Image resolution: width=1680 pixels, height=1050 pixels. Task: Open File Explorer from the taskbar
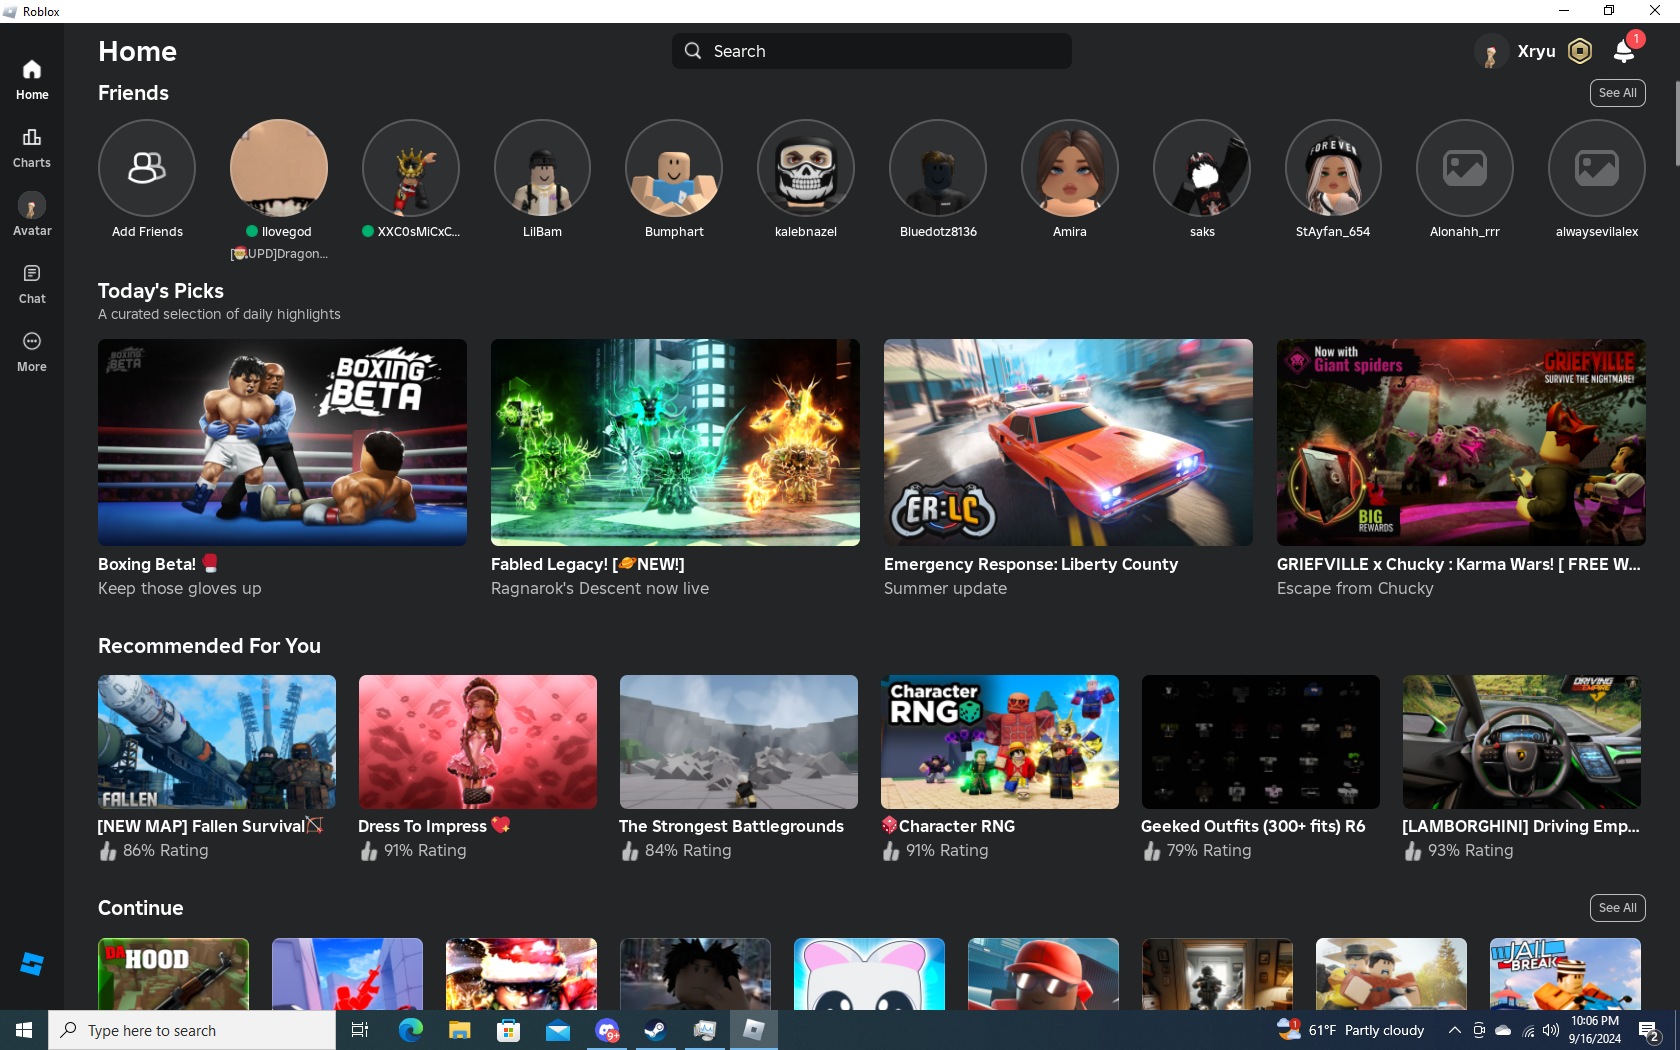(459, 1030)
